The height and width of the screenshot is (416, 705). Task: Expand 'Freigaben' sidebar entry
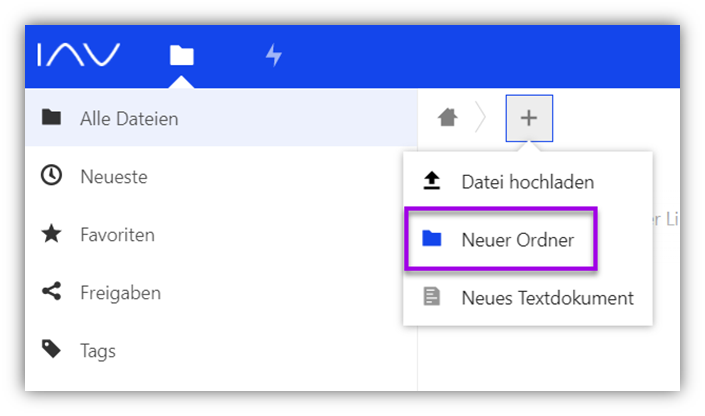click(120, 293)
